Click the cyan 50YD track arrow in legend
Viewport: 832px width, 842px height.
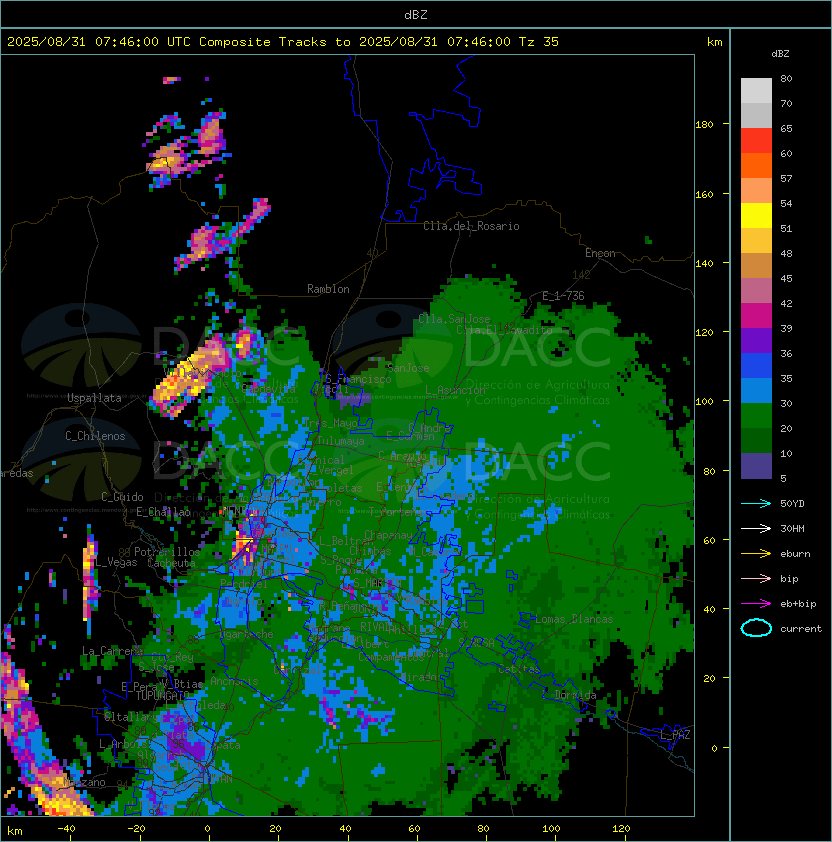coord(756,504)
